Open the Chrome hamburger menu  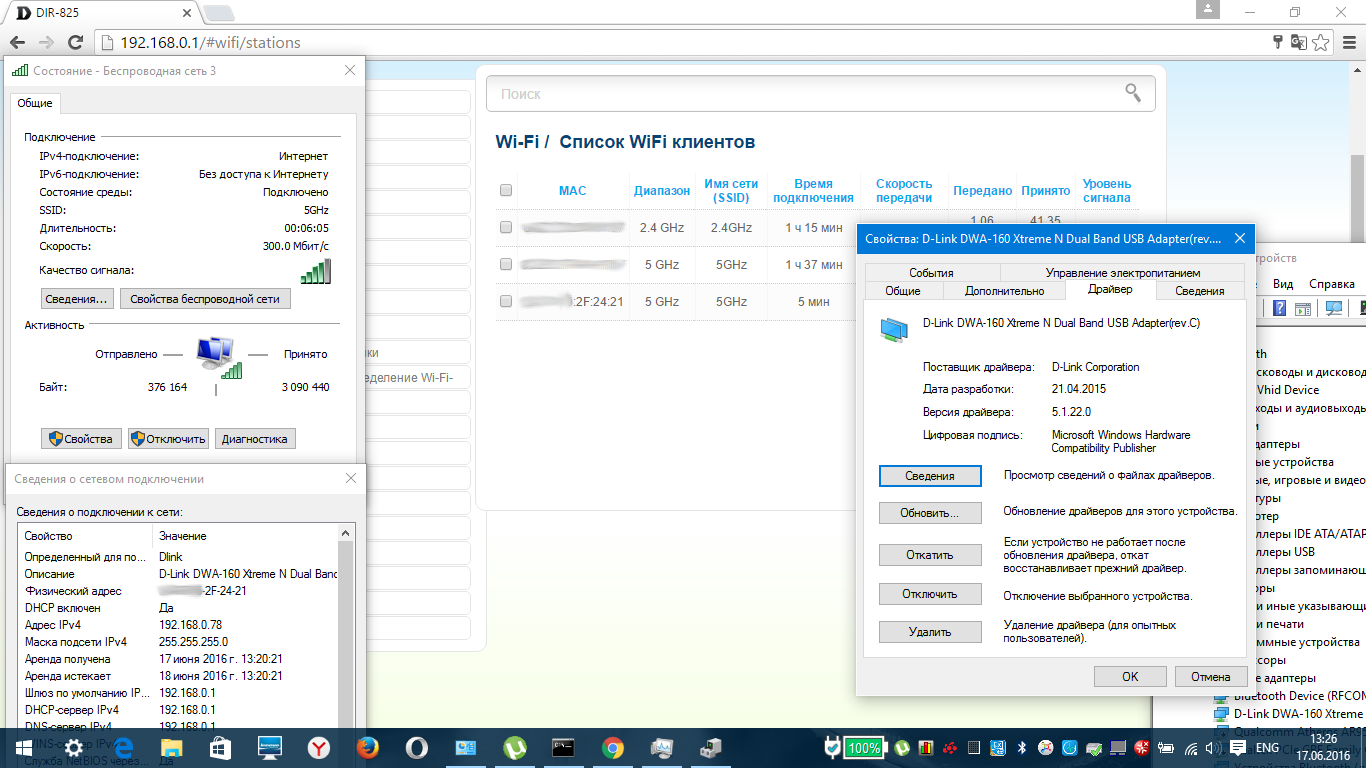click(x=1350, y=42)
